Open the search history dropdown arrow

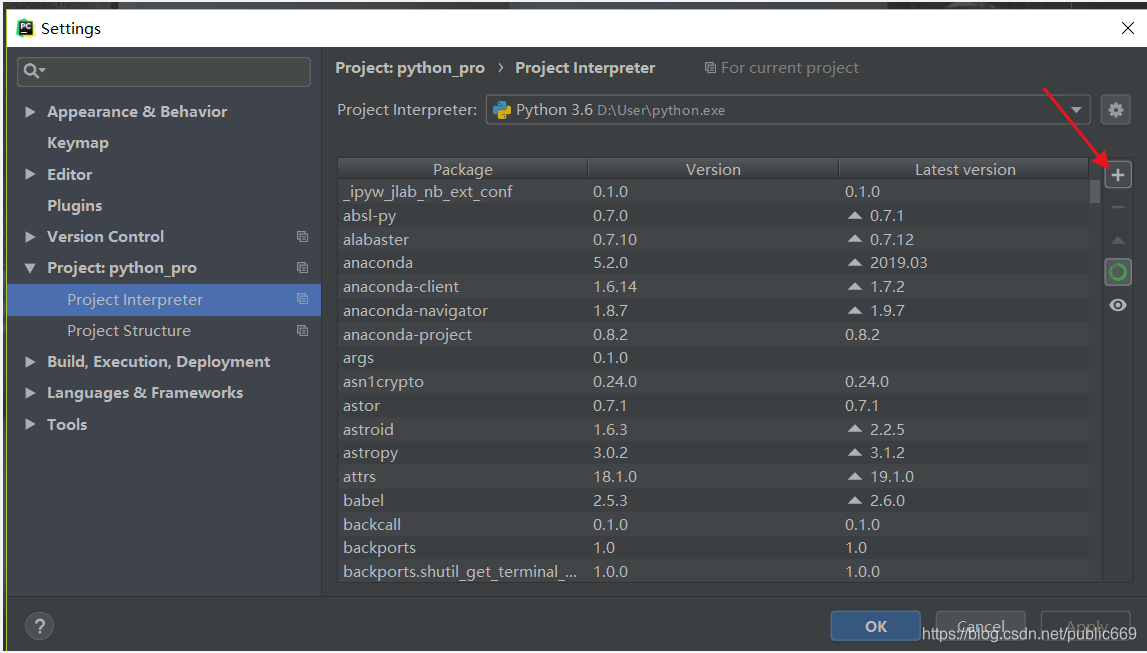point(42,70)
